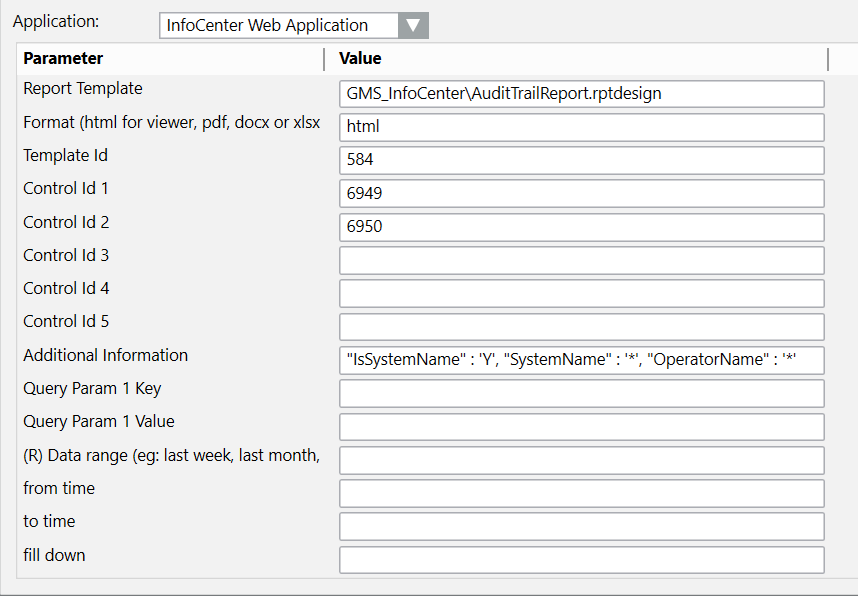858x596 pixels.
Task: Open the Application dropdown arrow
Action: pyautogui.click(x=412, y=25)
